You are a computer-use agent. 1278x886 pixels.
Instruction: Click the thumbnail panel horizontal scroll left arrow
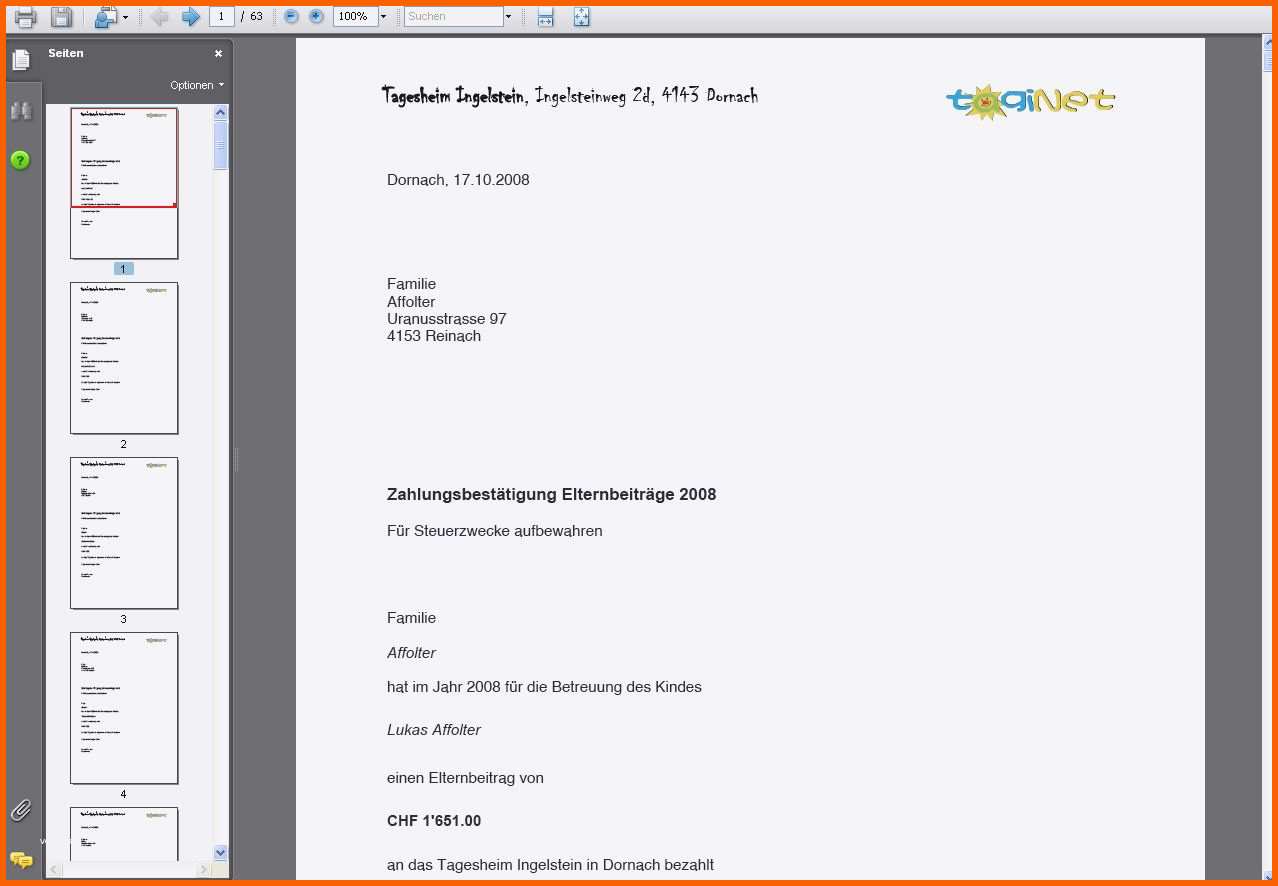(54, 870)
